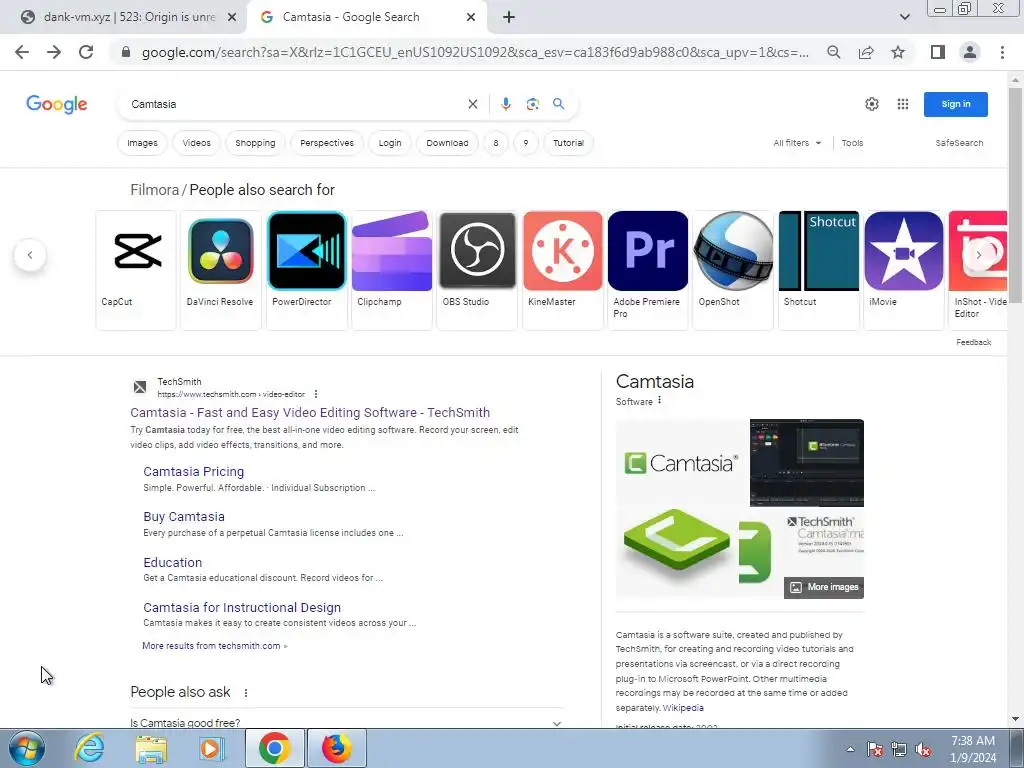Screen dimensions: 1024x768
Task: Show more results from techsmith.com
Action: click(214, 646)
